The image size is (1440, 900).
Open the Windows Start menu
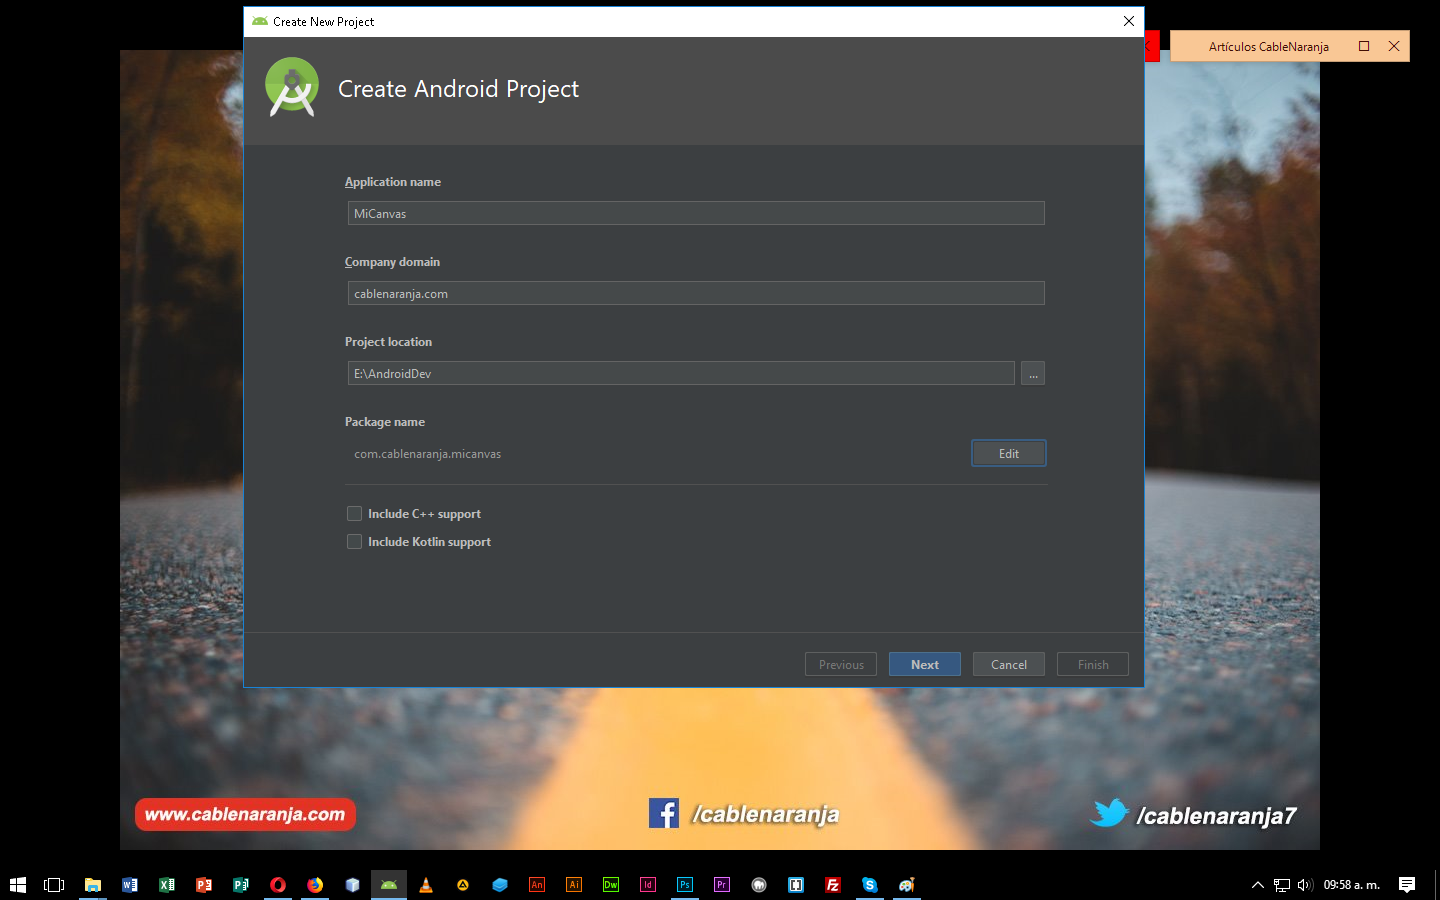(x=17, y=885)
